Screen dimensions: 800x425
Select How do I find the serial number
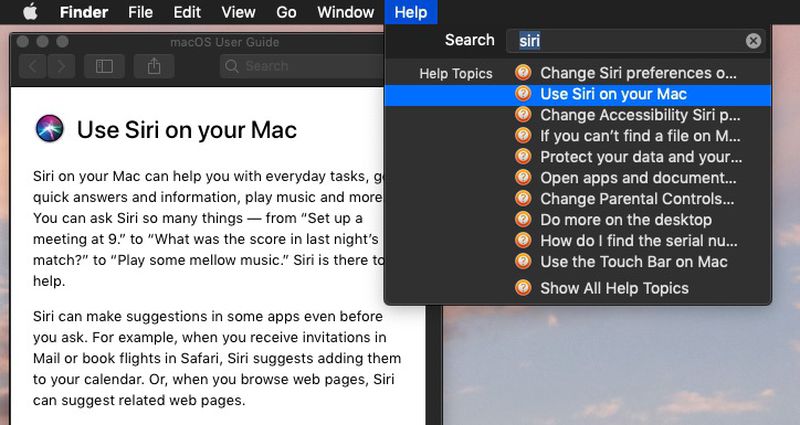click(x=578, y=240)
